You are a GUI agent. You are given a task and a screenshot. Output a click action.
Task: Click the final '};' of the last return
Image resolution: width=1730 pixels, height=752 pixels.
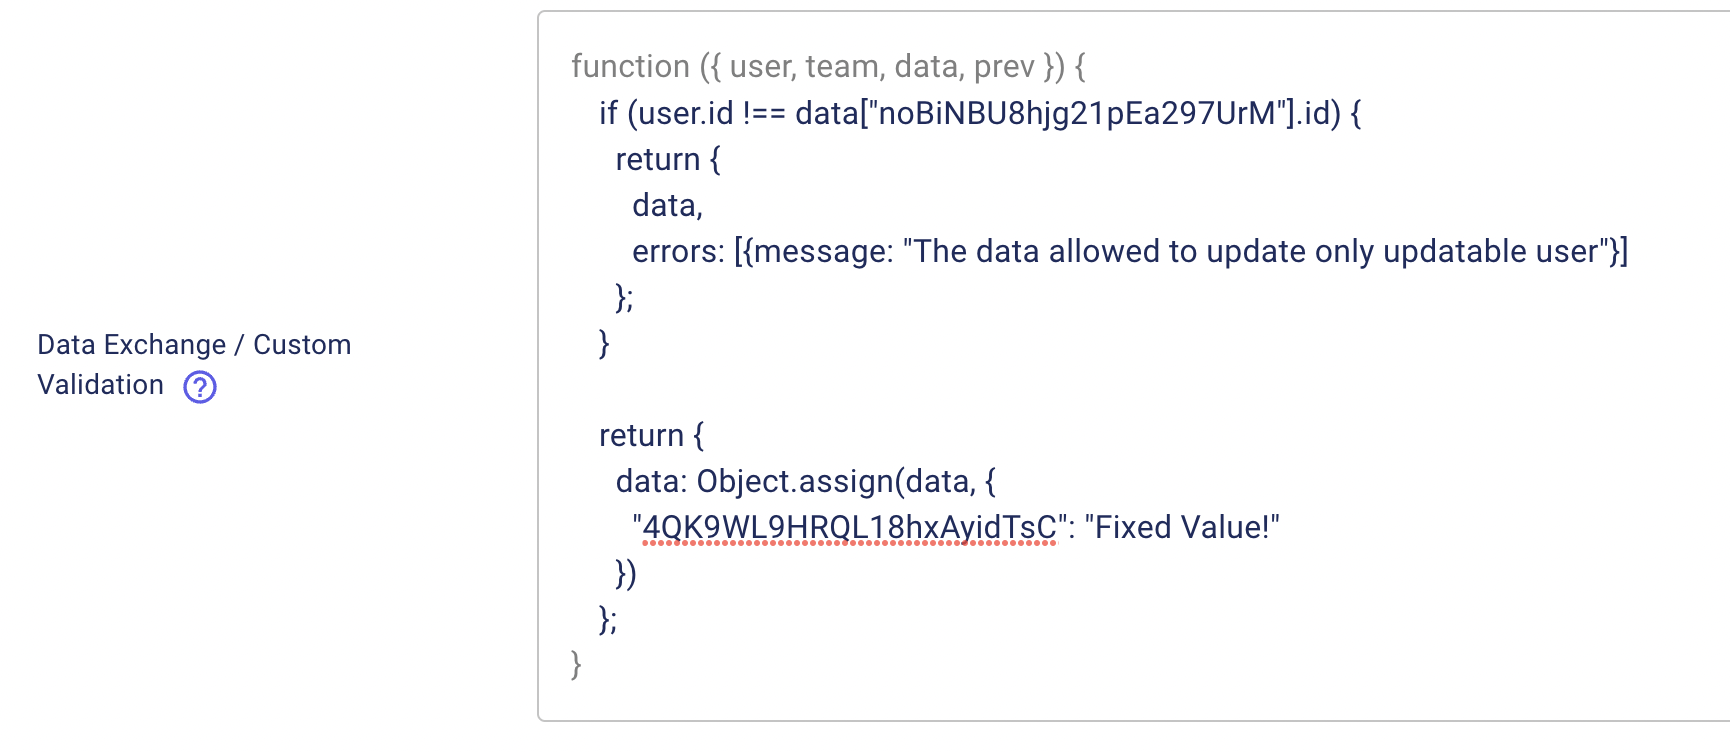point(608,619)
